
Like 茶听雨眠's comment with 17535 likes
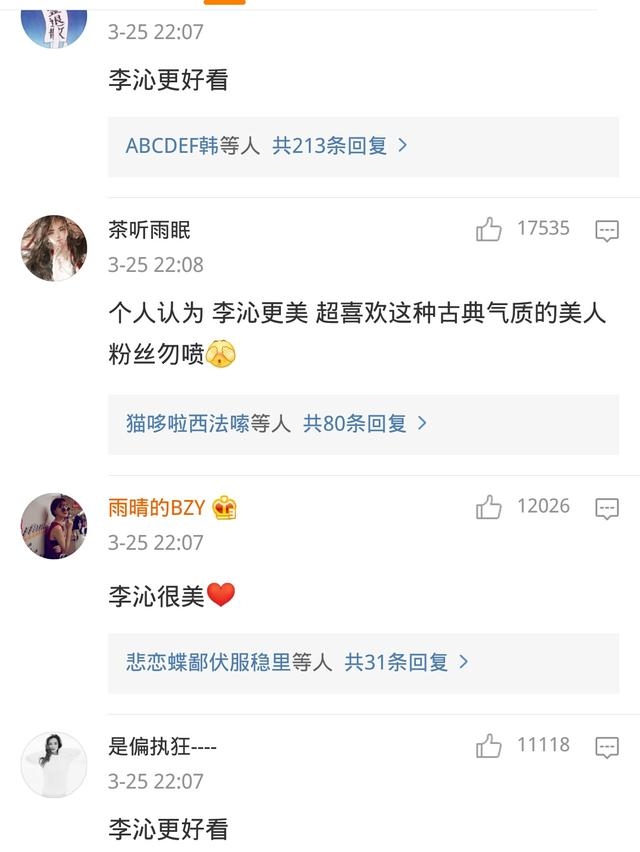[489, 230]
